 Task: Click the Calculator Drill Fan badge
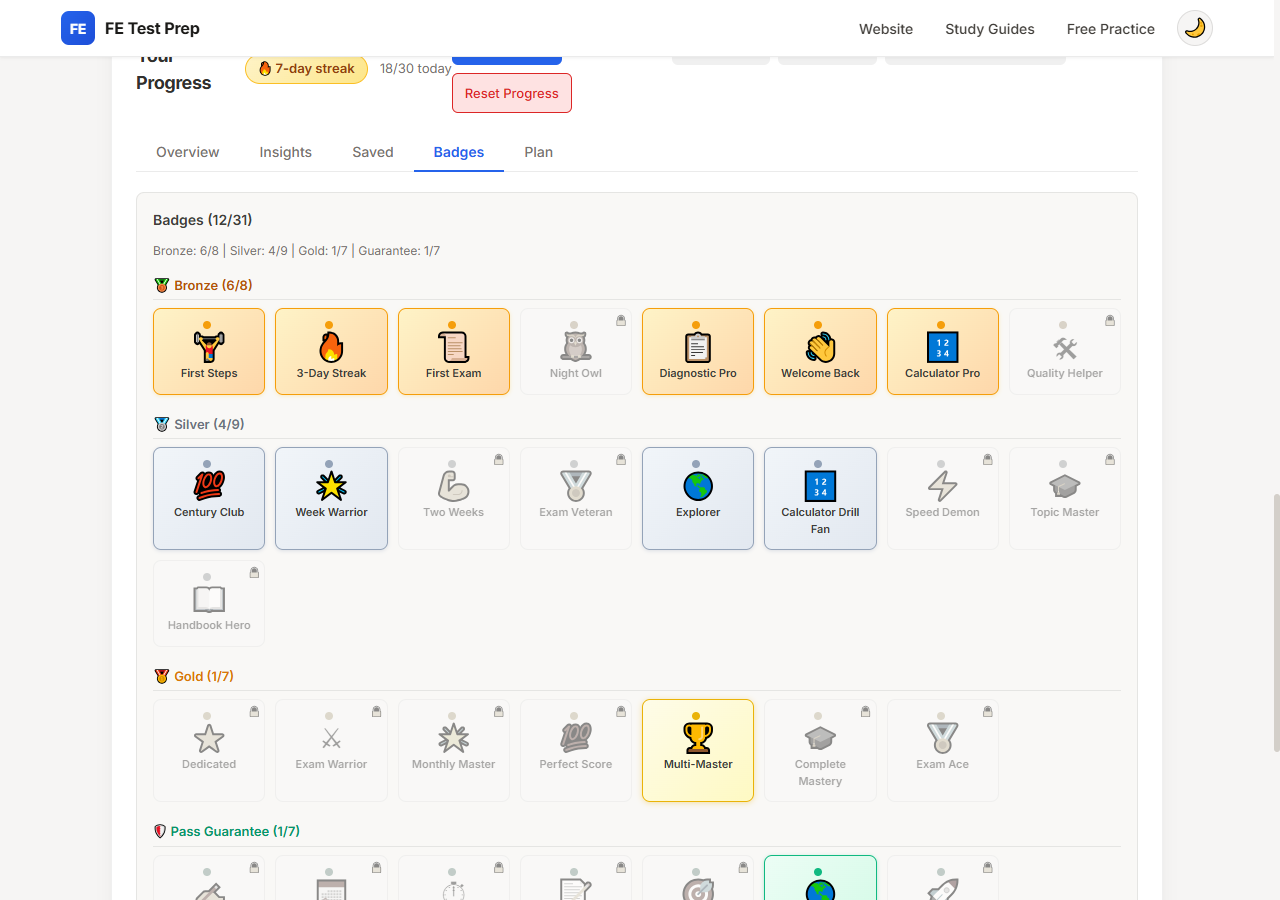click(820, 498)
